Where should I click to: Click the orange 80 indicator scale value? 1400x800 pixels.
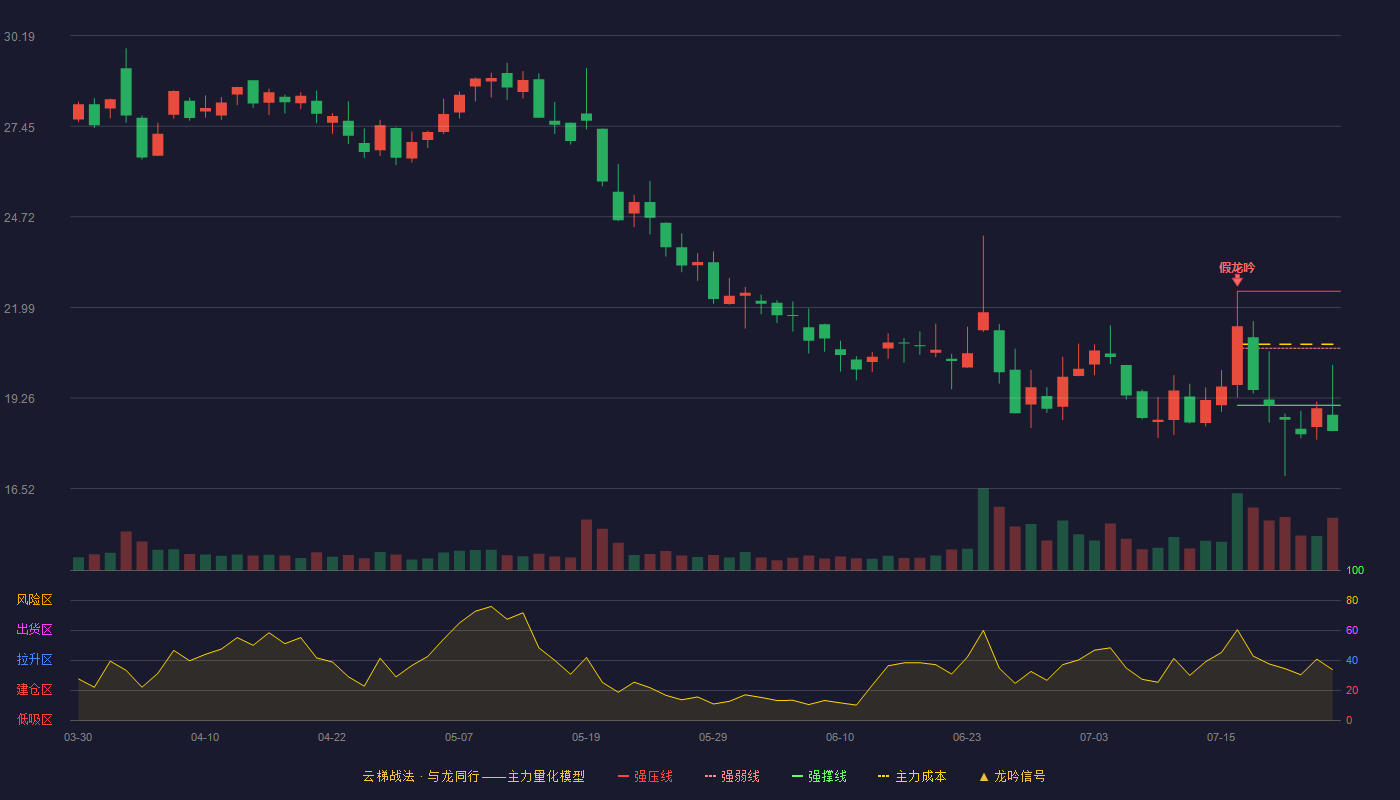1352,600
